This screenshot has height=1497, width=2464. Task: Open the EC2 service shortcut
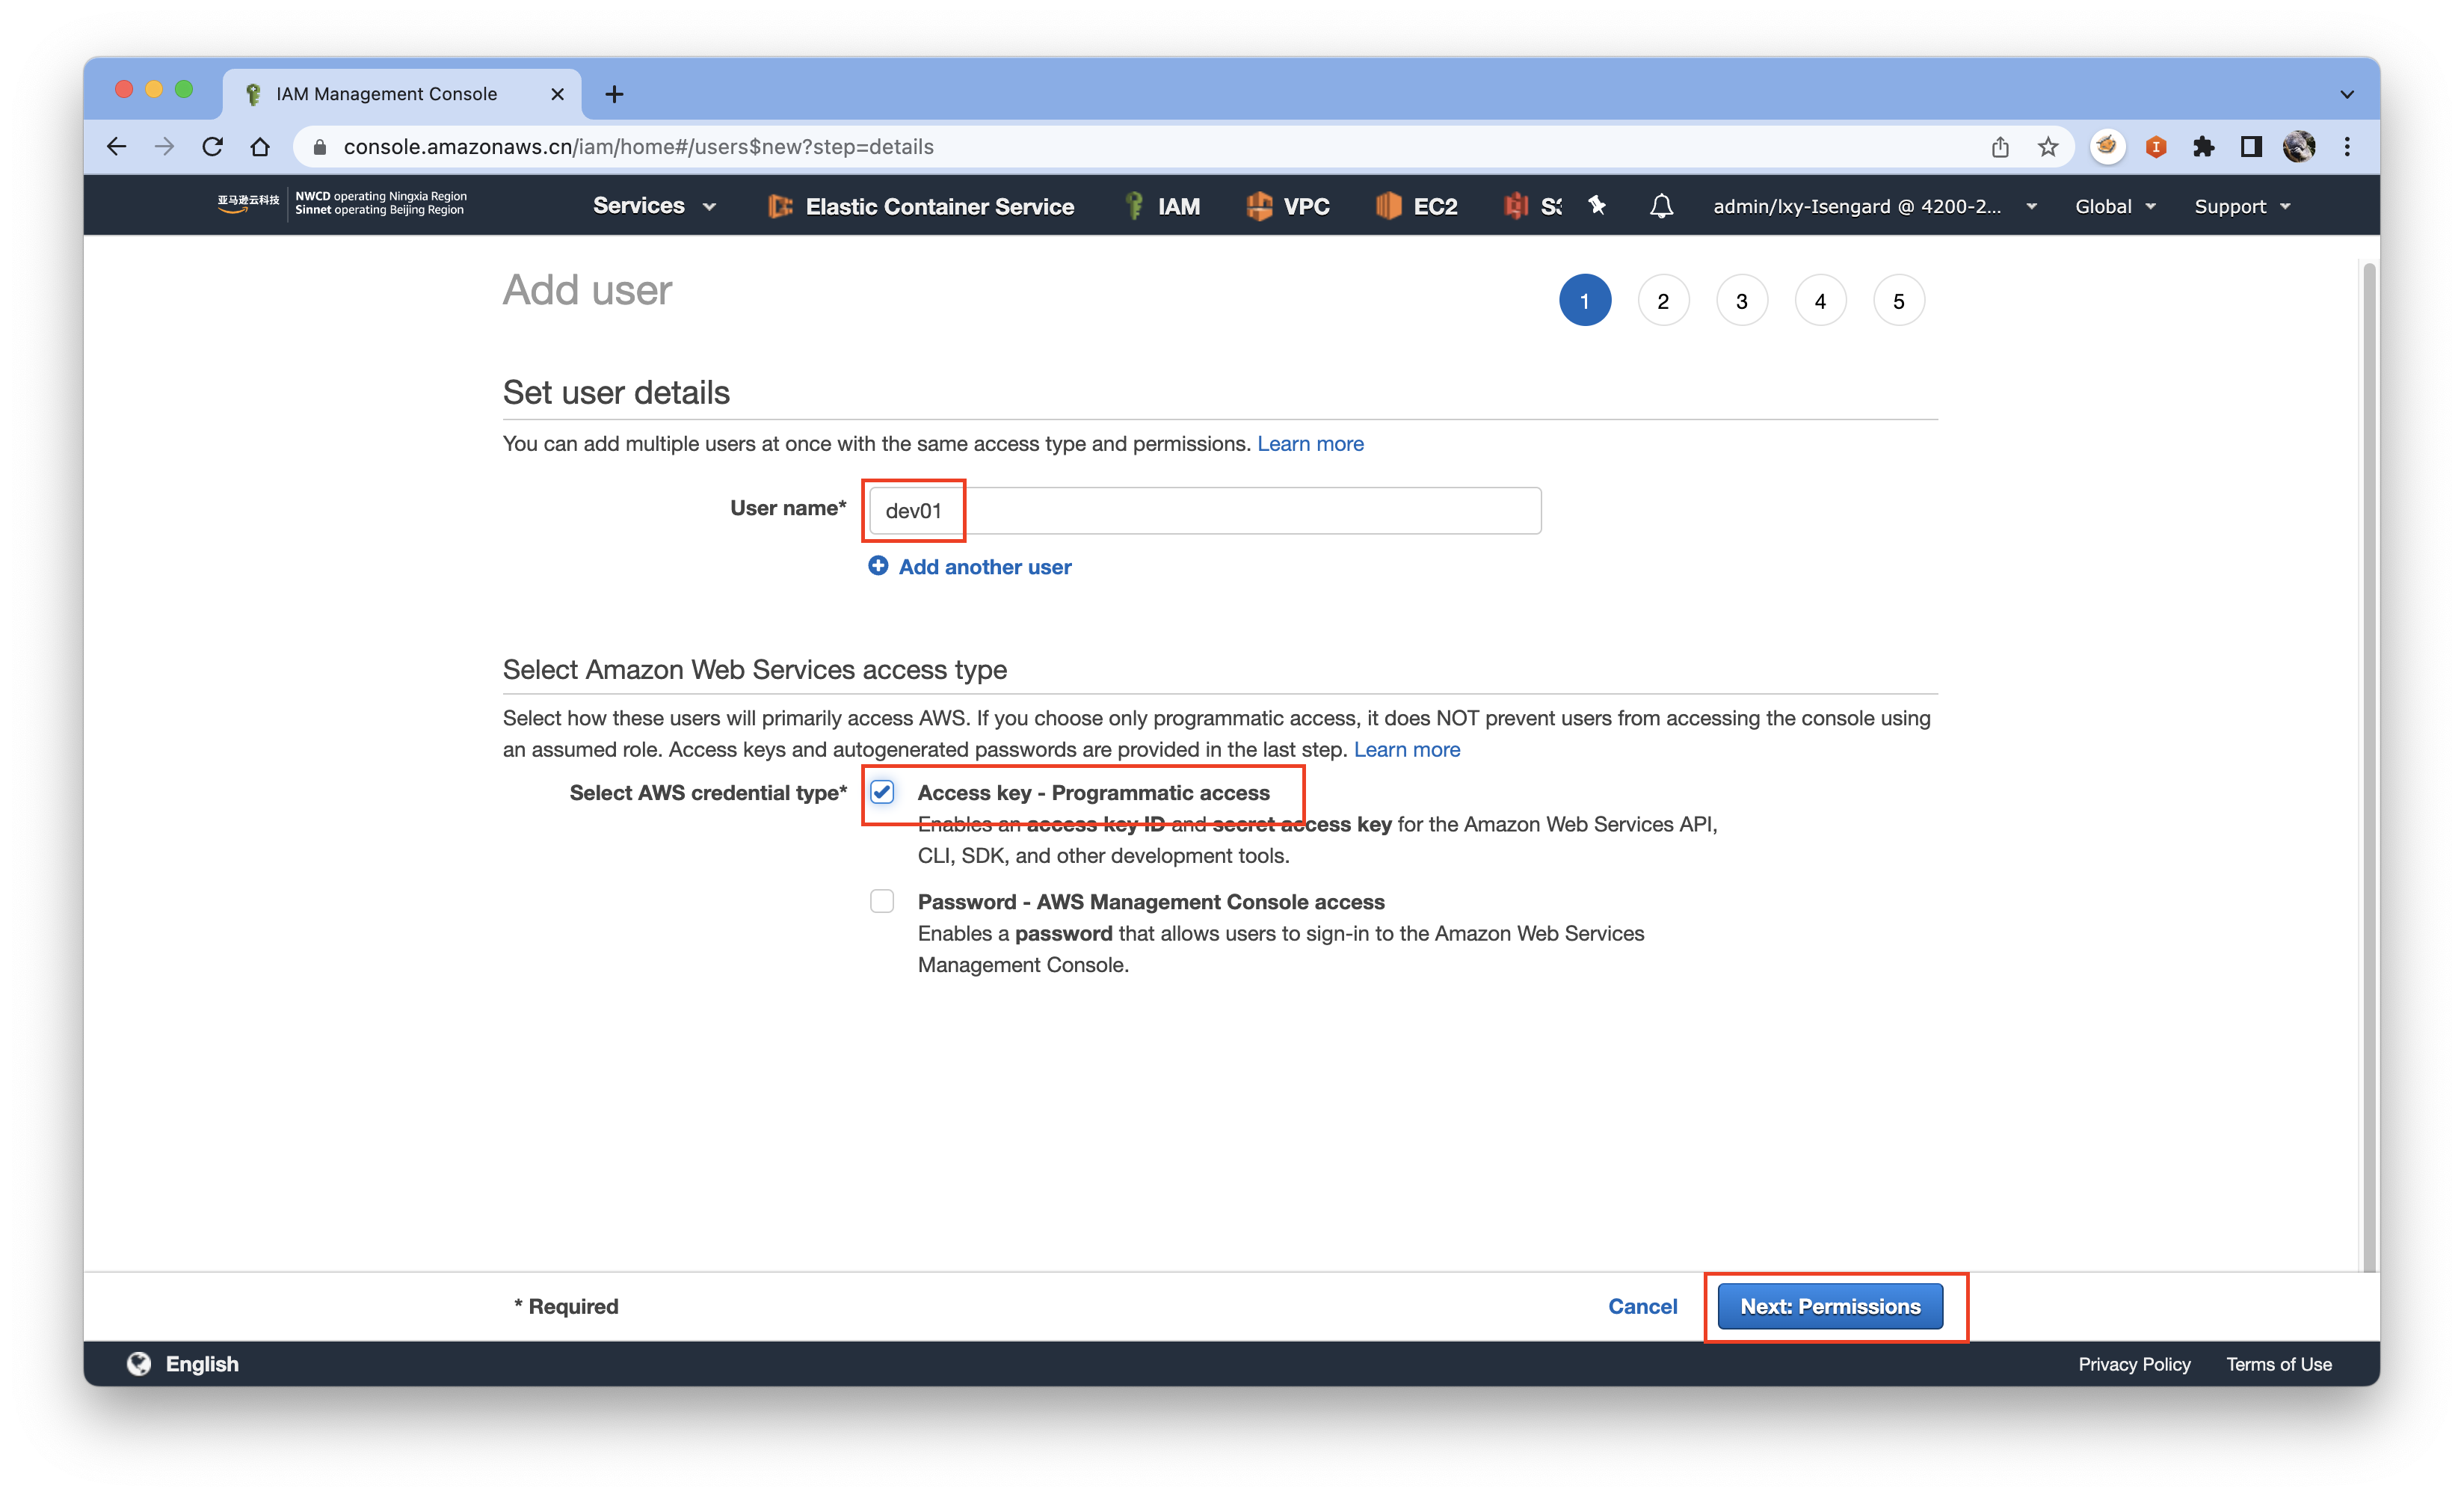(1416, 206)
